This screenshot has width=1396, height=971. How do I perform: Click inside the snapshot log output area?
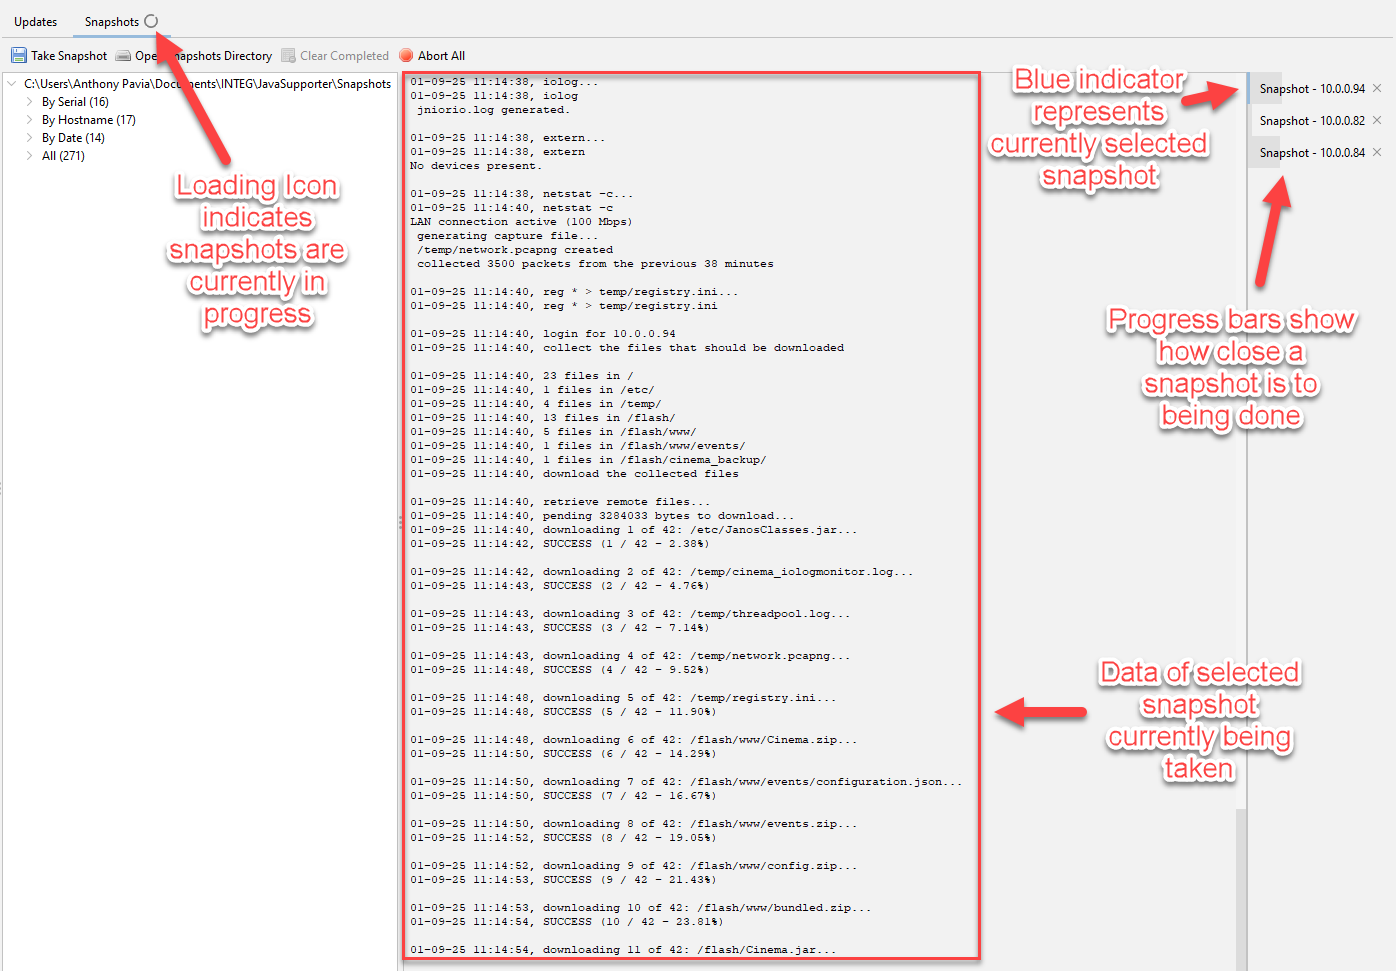coord(690,500)
